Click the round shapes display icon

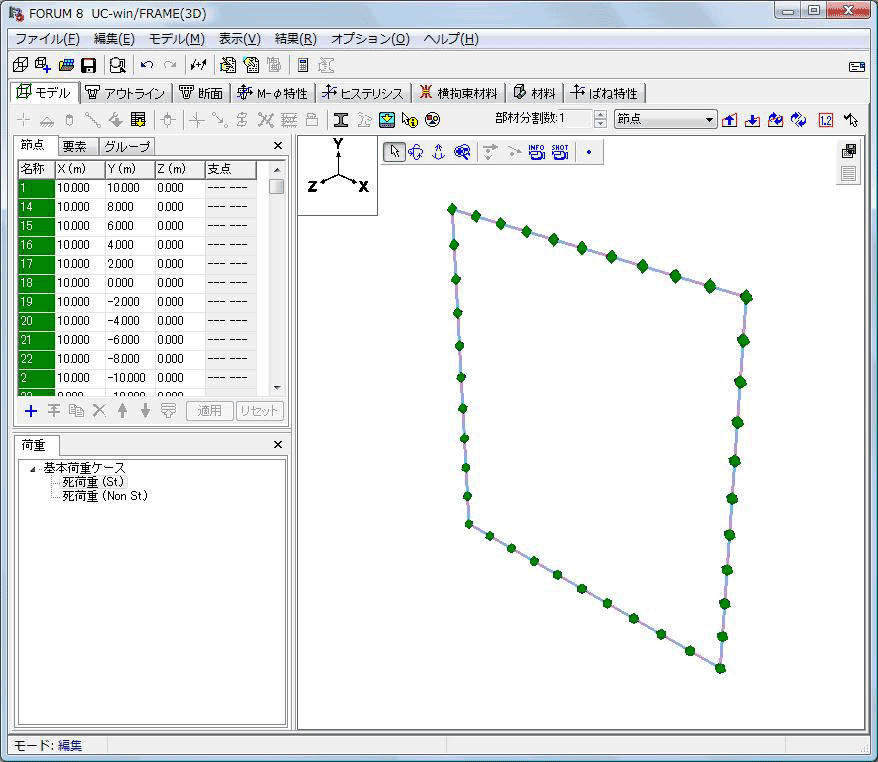coord(432,120)
